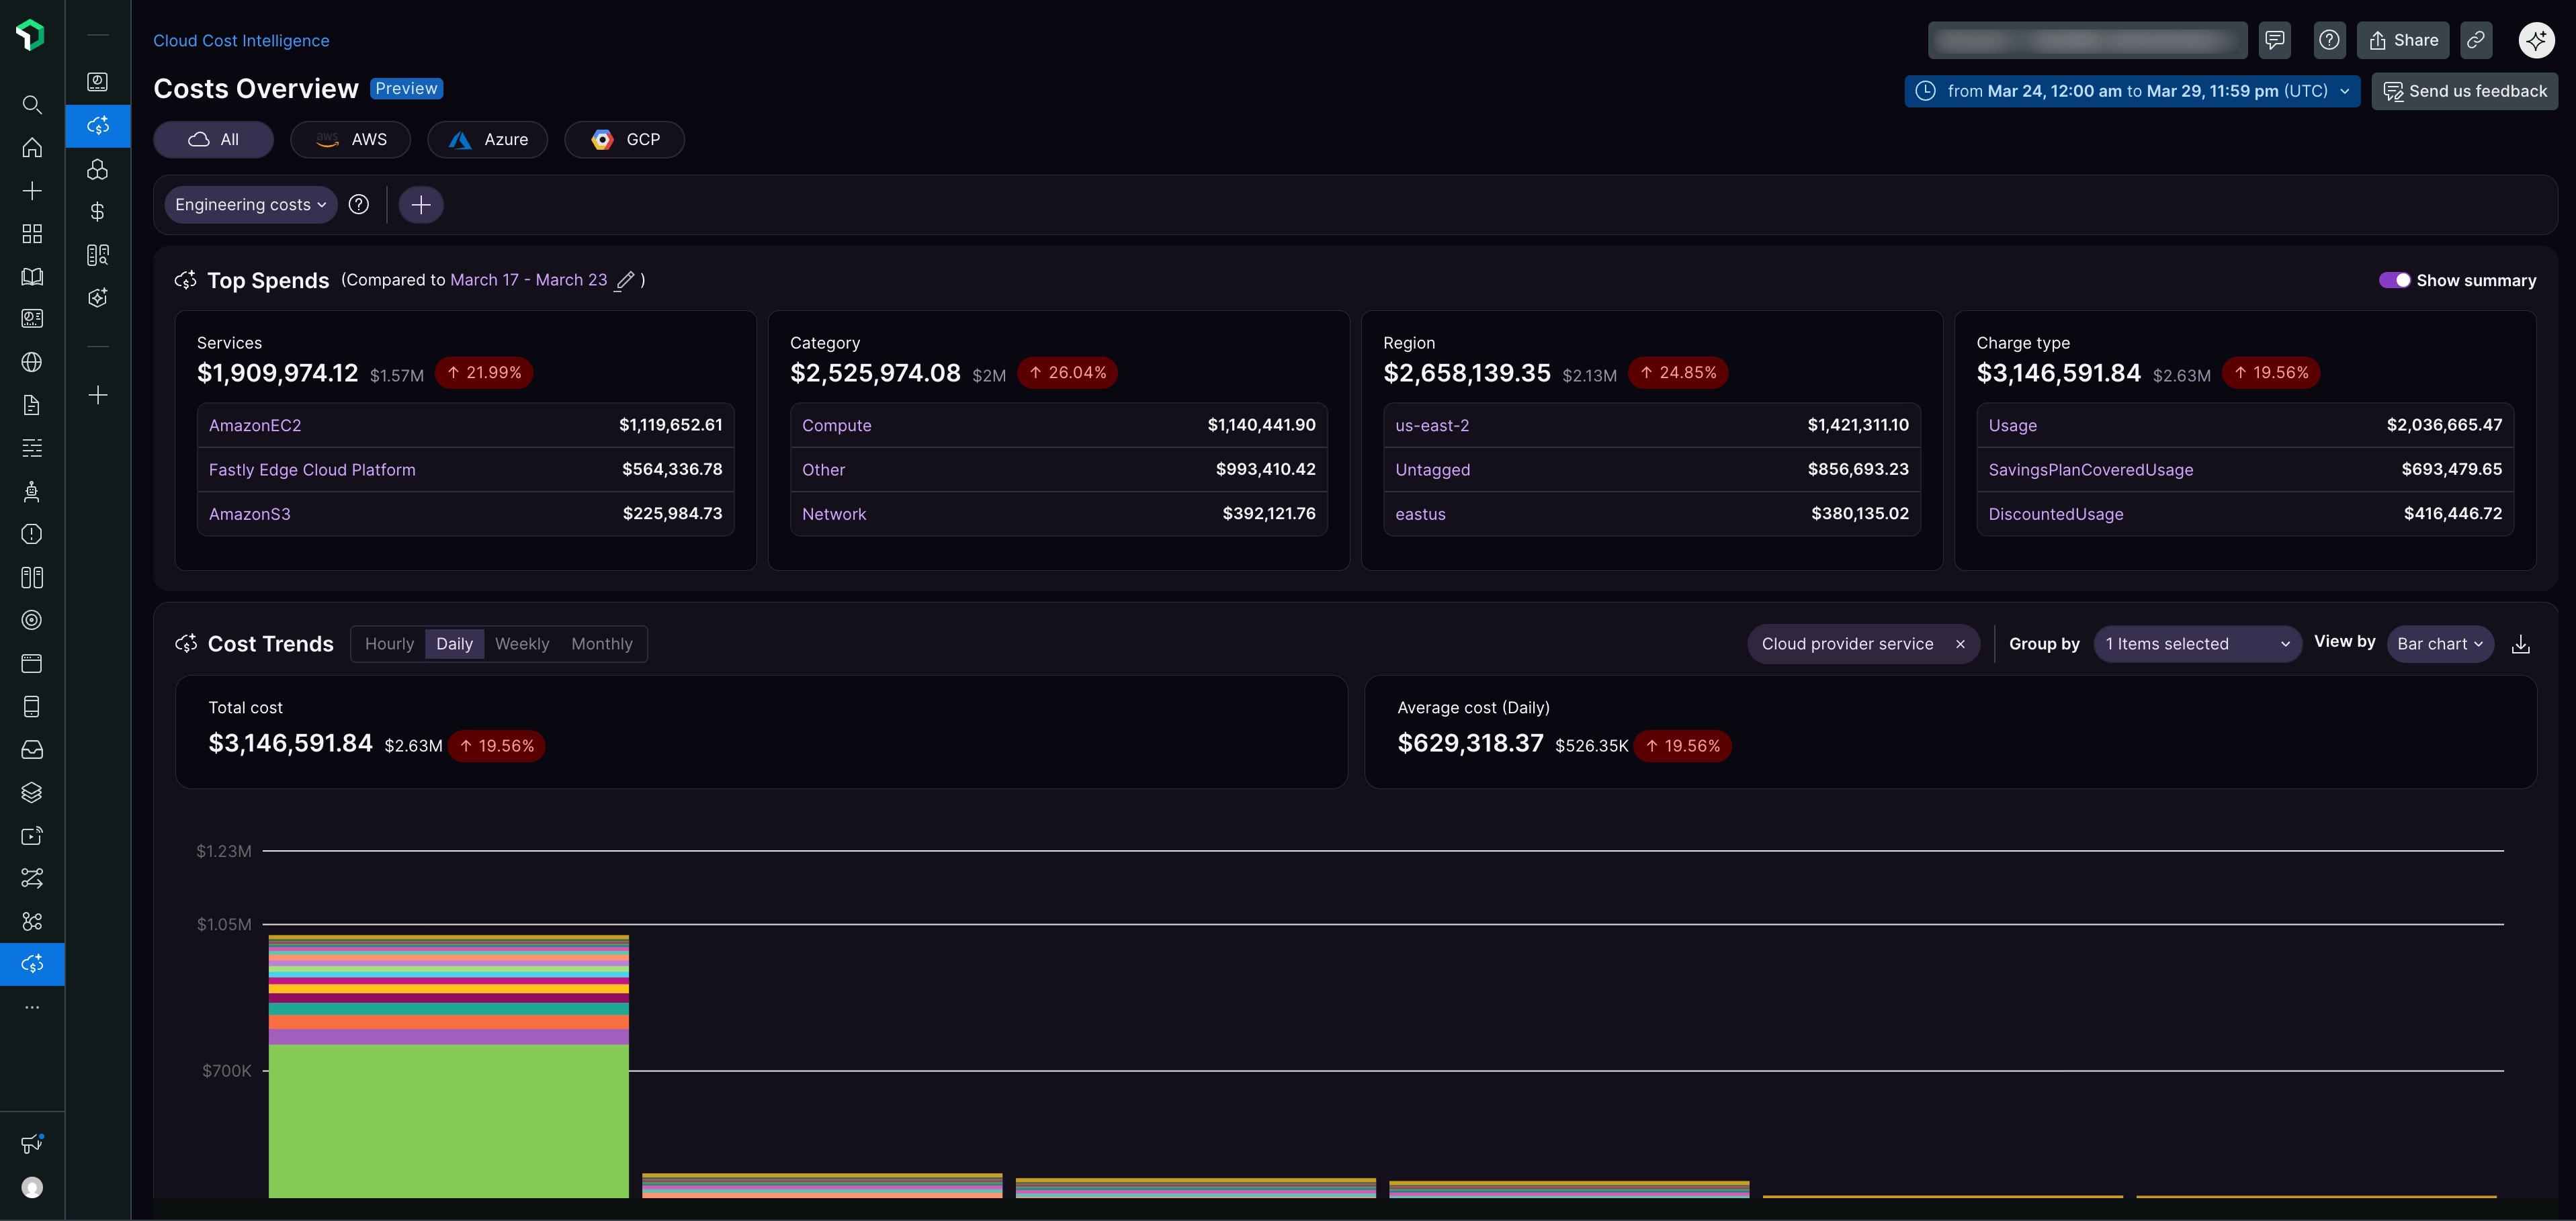Screen dimensions: 2576x1221
Task: Open Fastly Edge Cloud Platform service link
Action: [x=312, y=469]
